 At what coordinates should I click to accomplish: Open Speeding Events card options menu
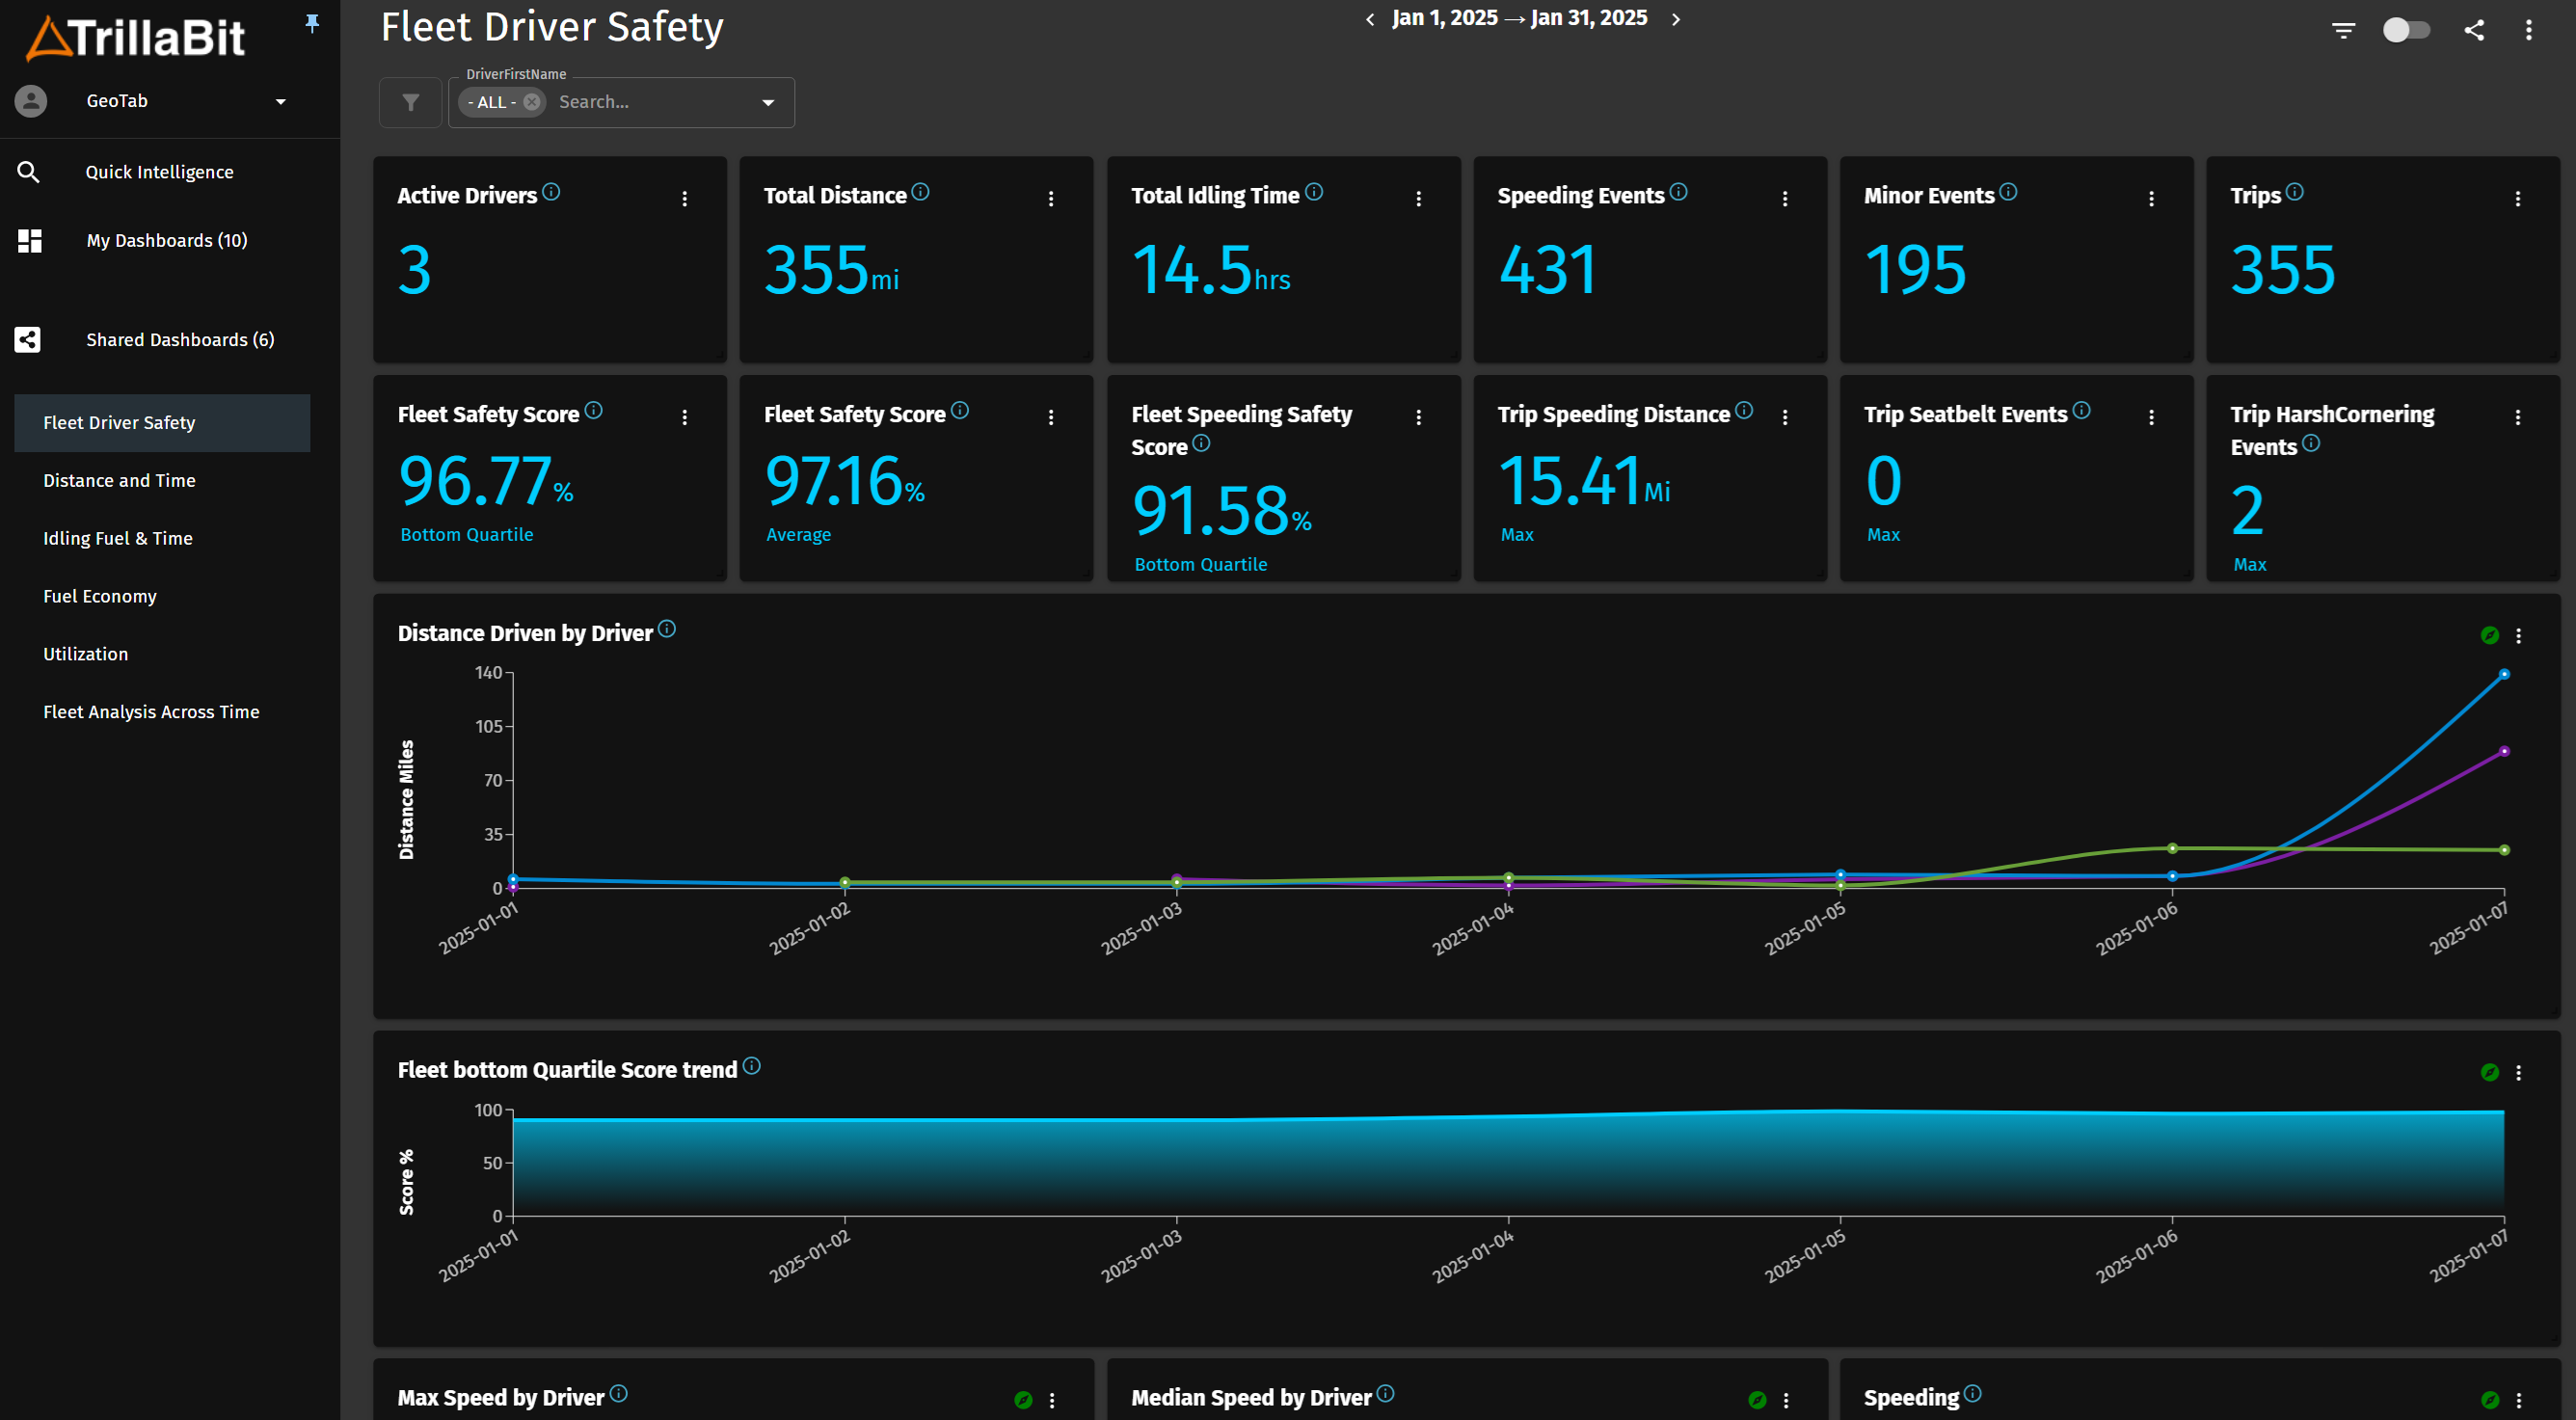(x=1784, y=198)
